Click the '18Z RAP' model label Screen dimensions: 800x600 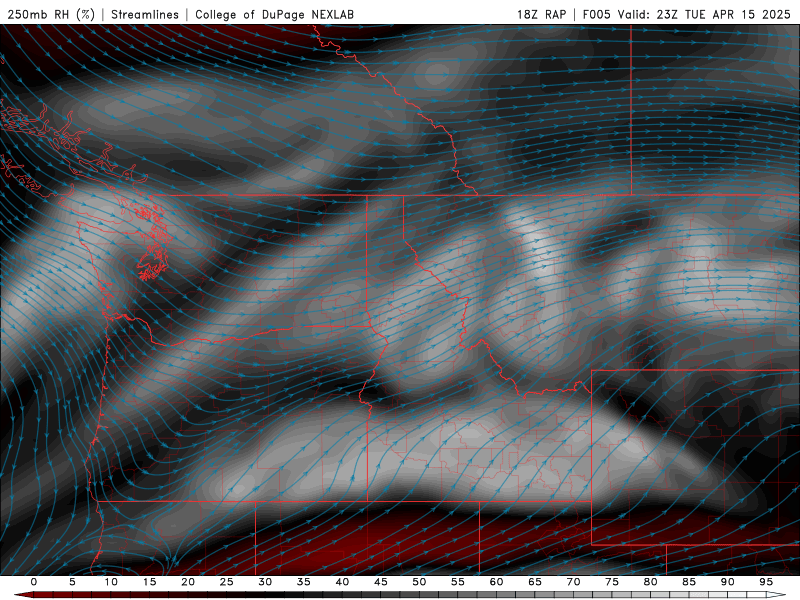pyautogui.click(x=541, y=14)
